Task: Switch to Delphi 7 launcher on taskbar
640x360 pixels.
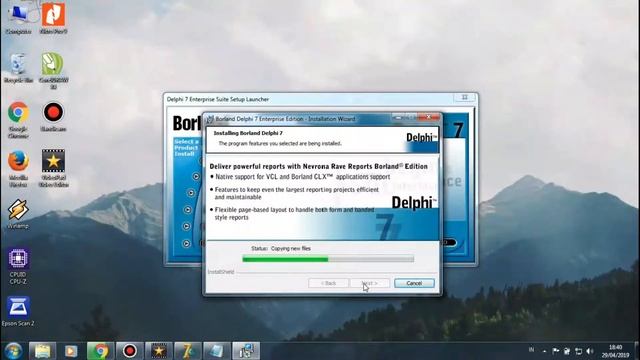Action: (x=188, y=351)
